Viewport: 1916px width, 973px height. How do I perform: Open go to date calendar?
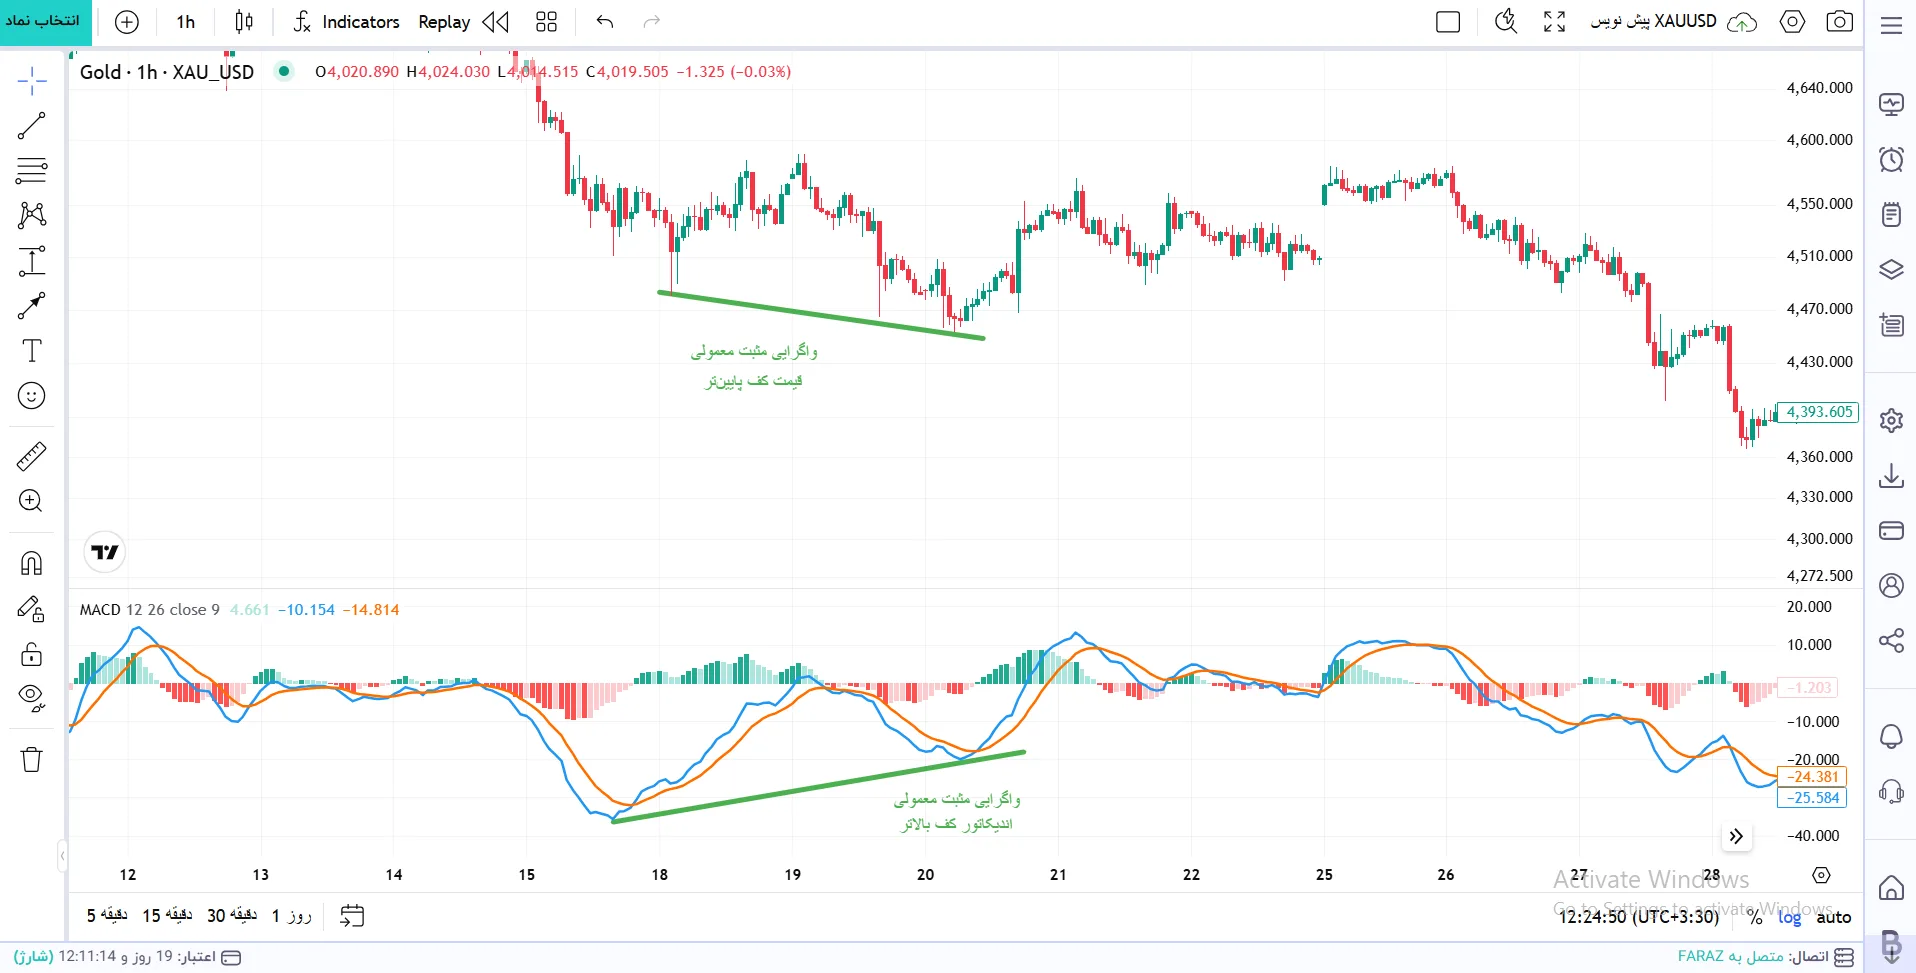click(x=352, y=916)
